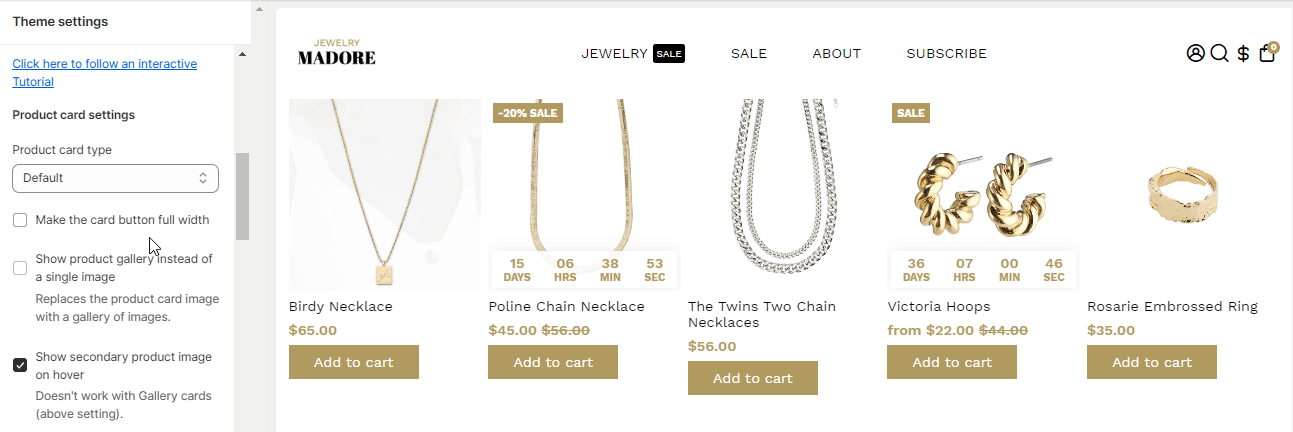The height and width of the screenshot is (432, 1293).
Task: Click the Madore Jewelry logo
Action: tap(337, 53)
